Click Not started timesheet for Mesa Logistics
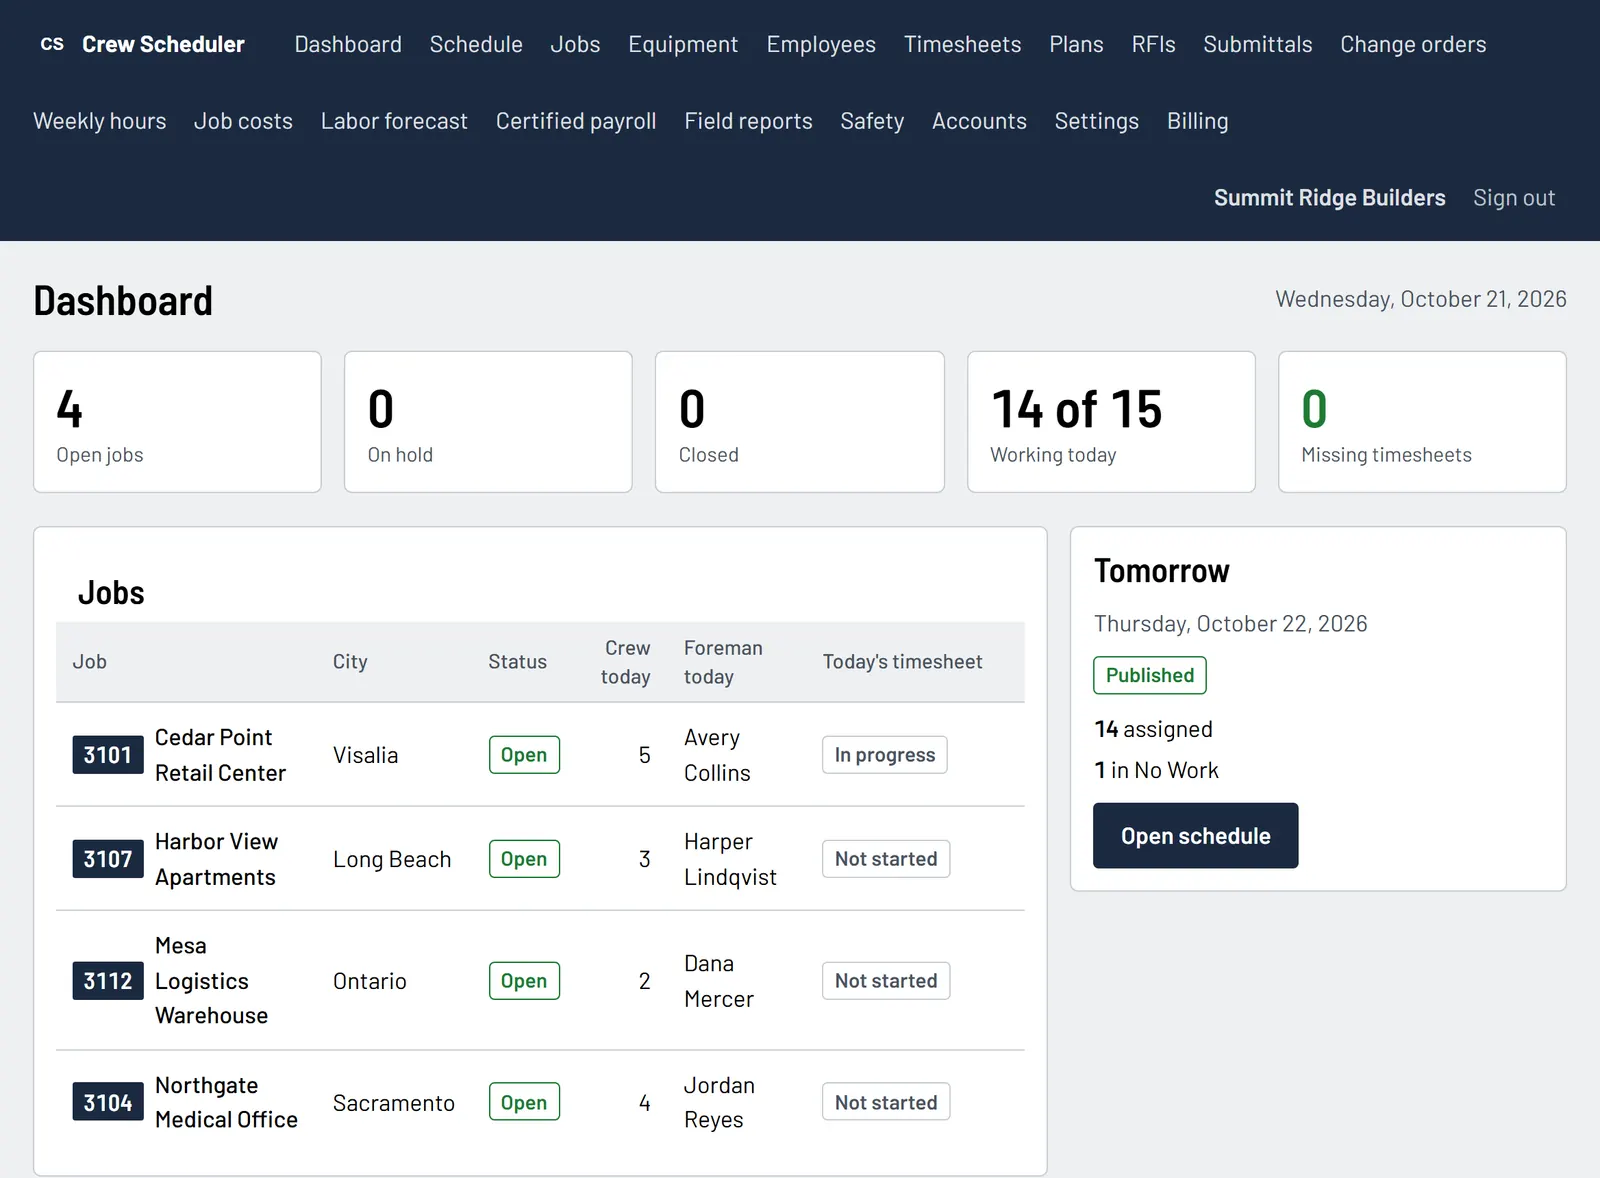Viewport: 1600px width, 1178px height. tap(886, 981)
